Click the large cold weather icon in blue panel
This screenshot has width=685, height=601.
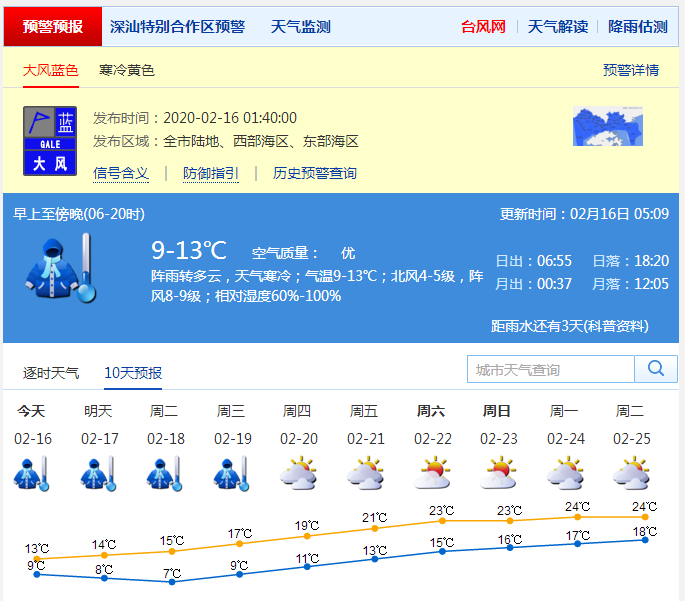[62, 267]
